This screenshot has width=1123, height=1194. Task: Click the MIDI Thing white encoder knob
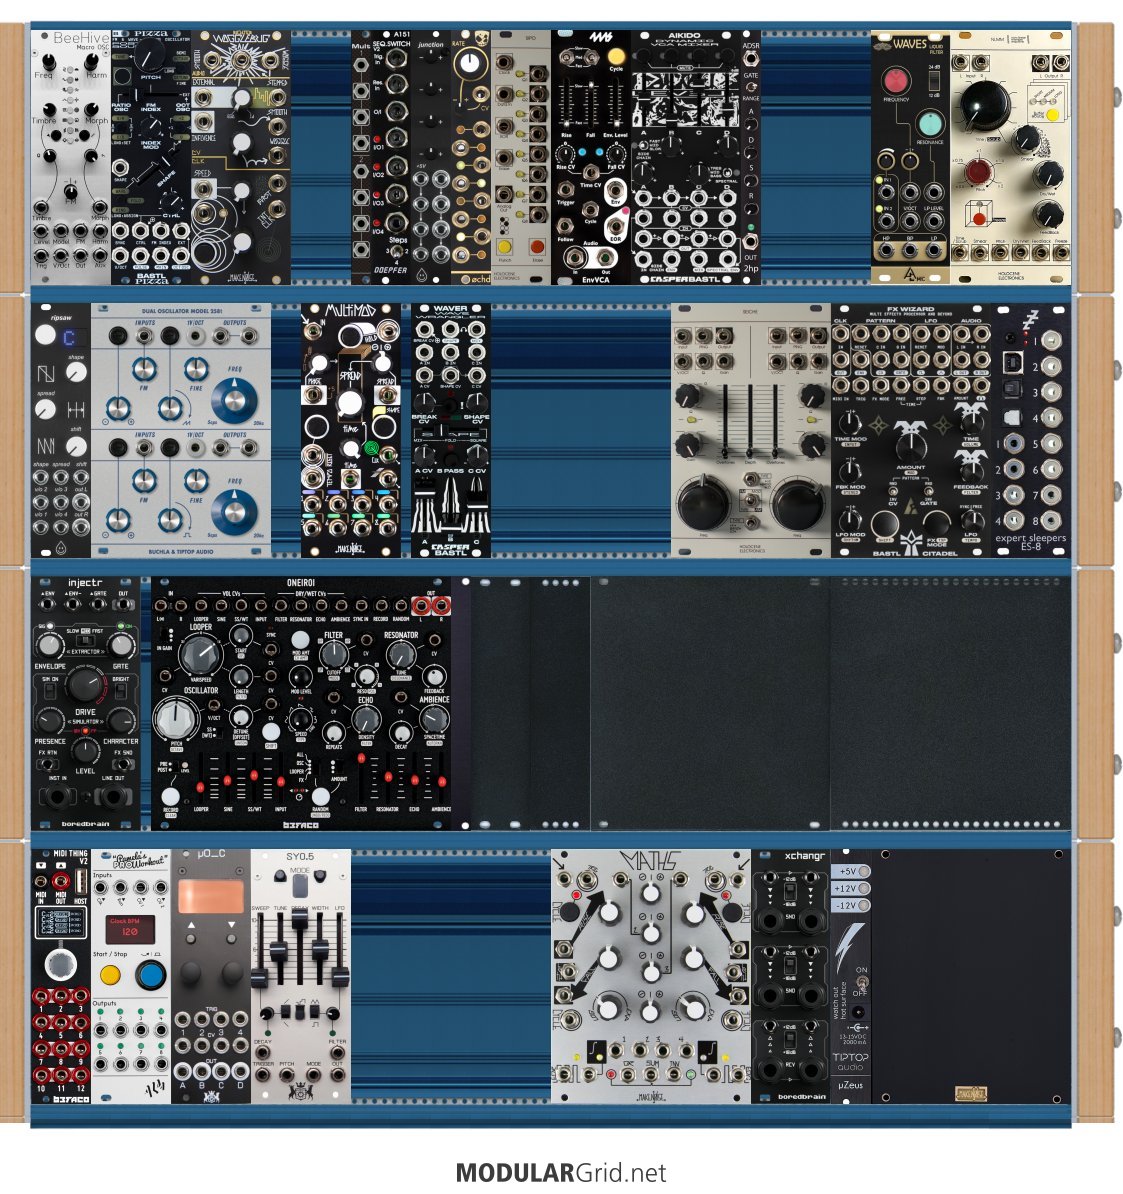[60, 965]
